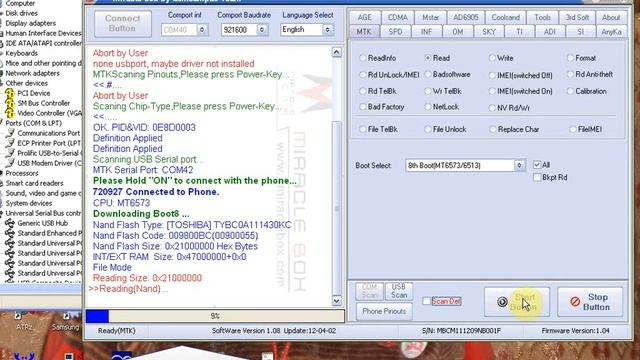The width and height of the screenshot is (640, 360).
Task: Select the NetLock option
Action: 428,107
